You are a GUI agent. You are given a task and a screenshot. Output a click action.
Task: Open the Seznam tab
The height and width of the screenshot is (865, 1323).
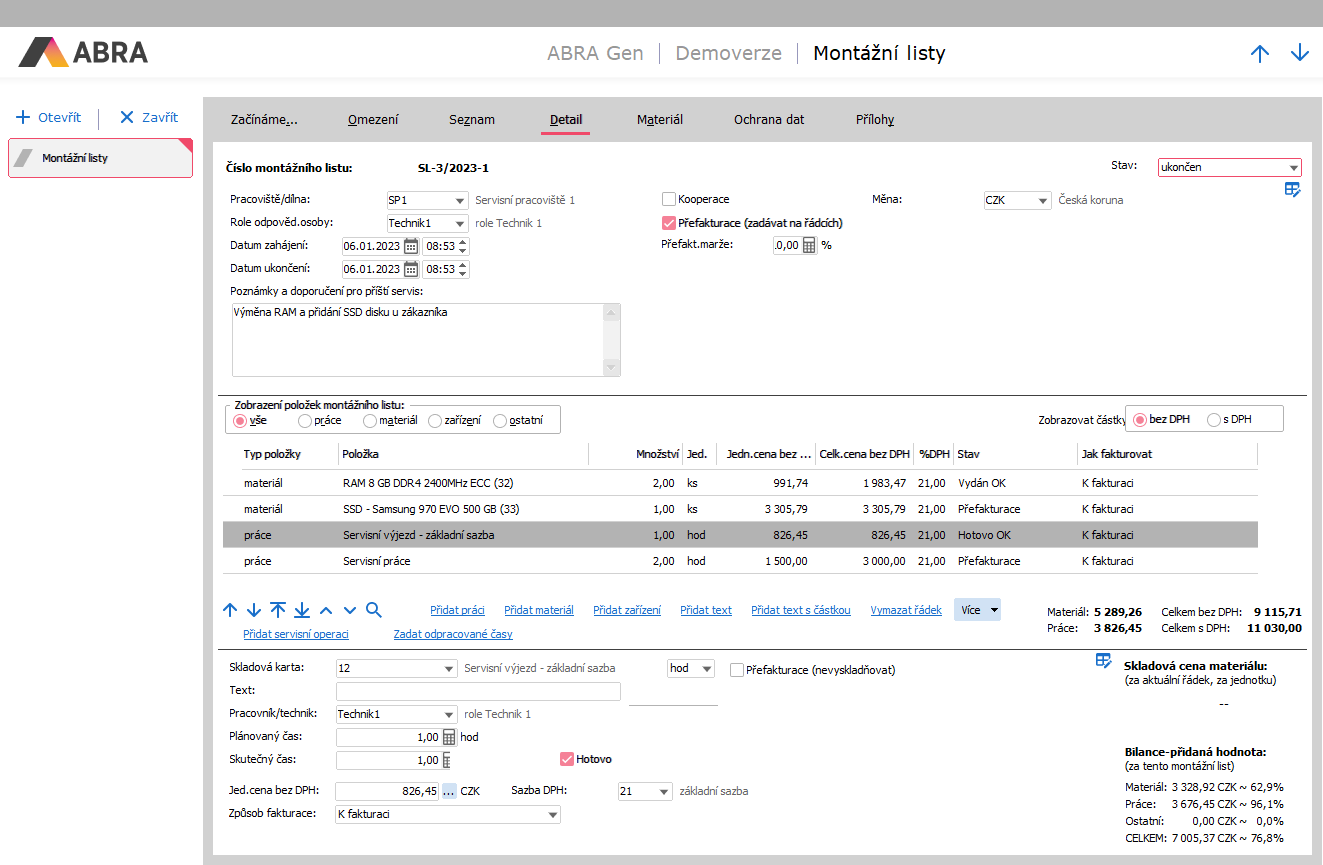[472, 120]
